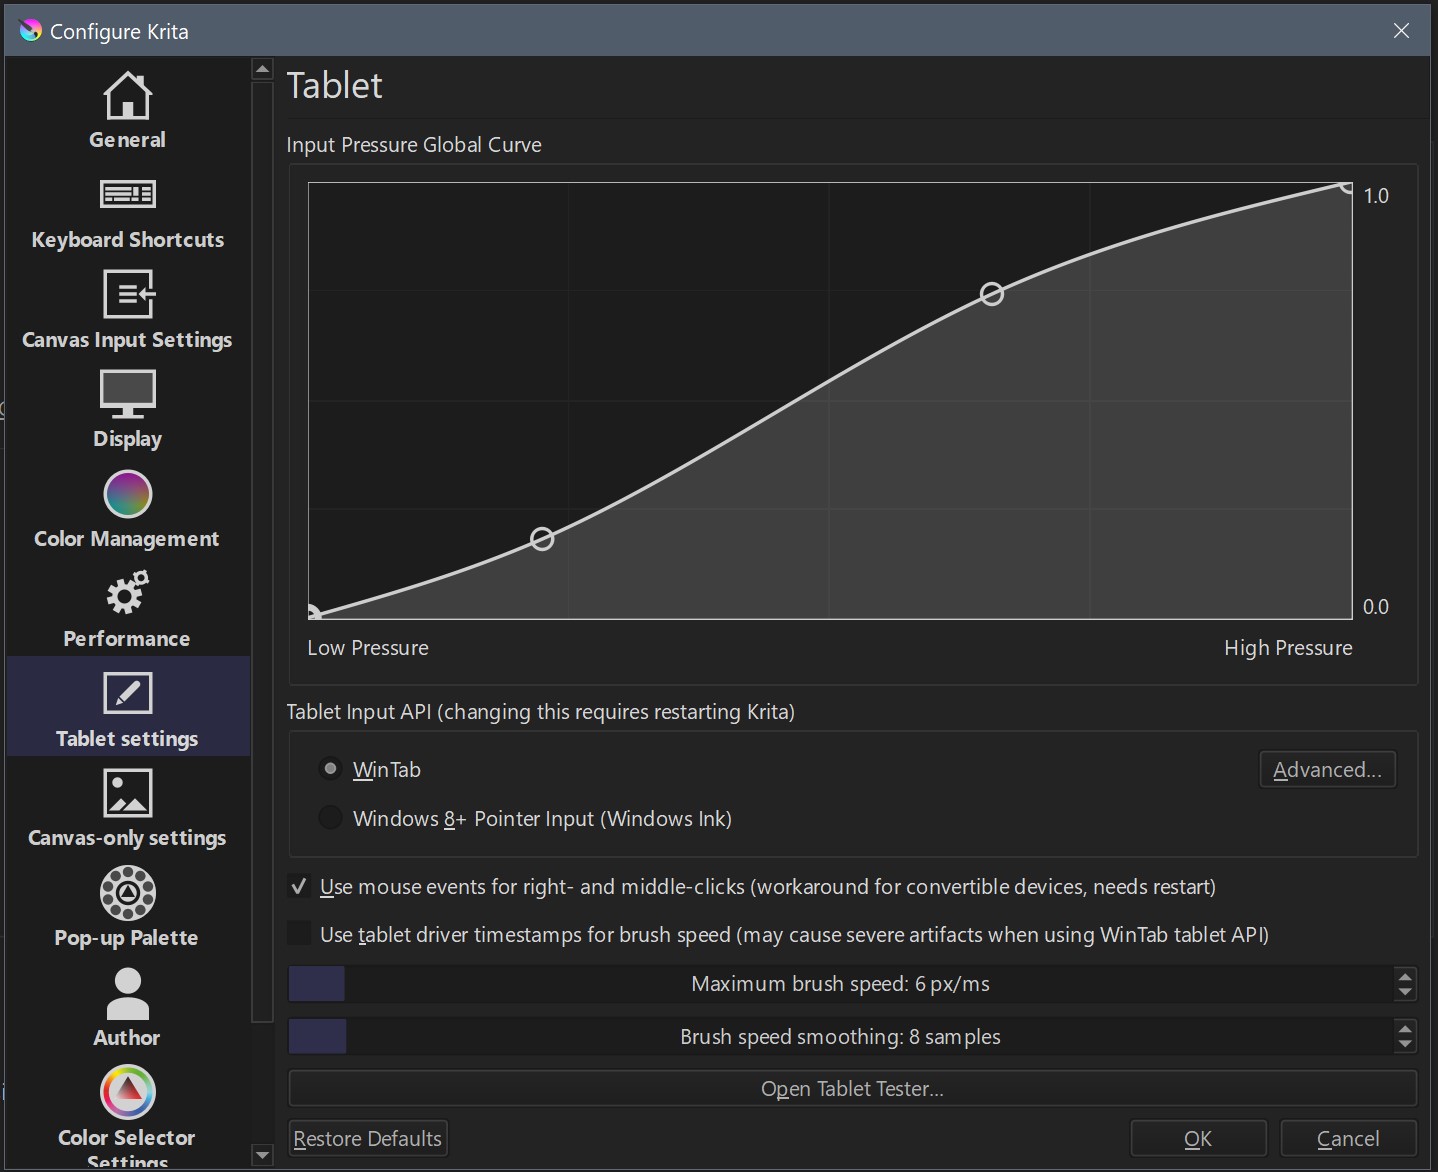Open Canvas-only settings picture icon
The height and width of the screenshot is (1172, 1438).
[127, 793]
